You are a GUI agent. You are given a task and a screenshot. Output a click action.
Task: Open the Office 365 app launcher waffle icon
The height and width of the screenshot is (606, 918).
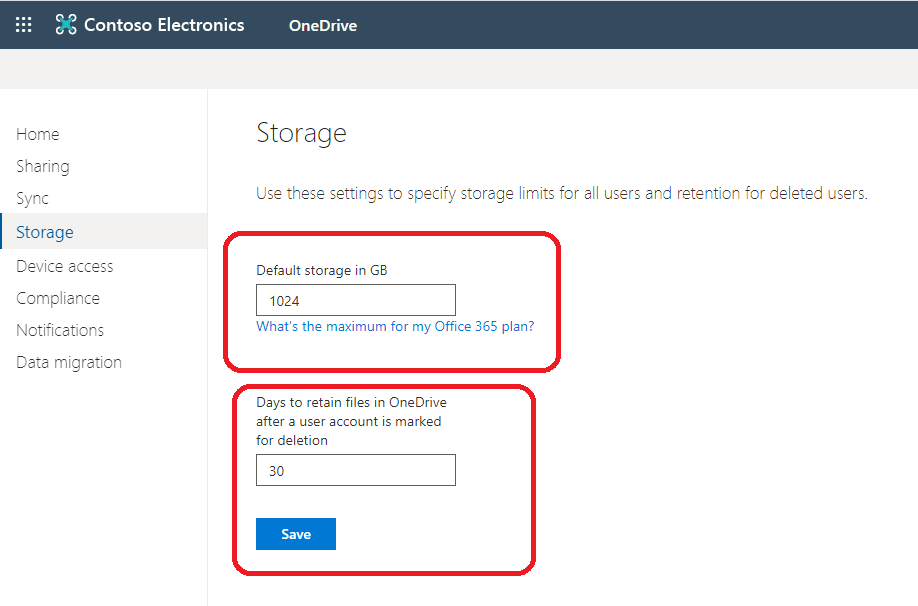pyautogui.click(x=22, y=24)
